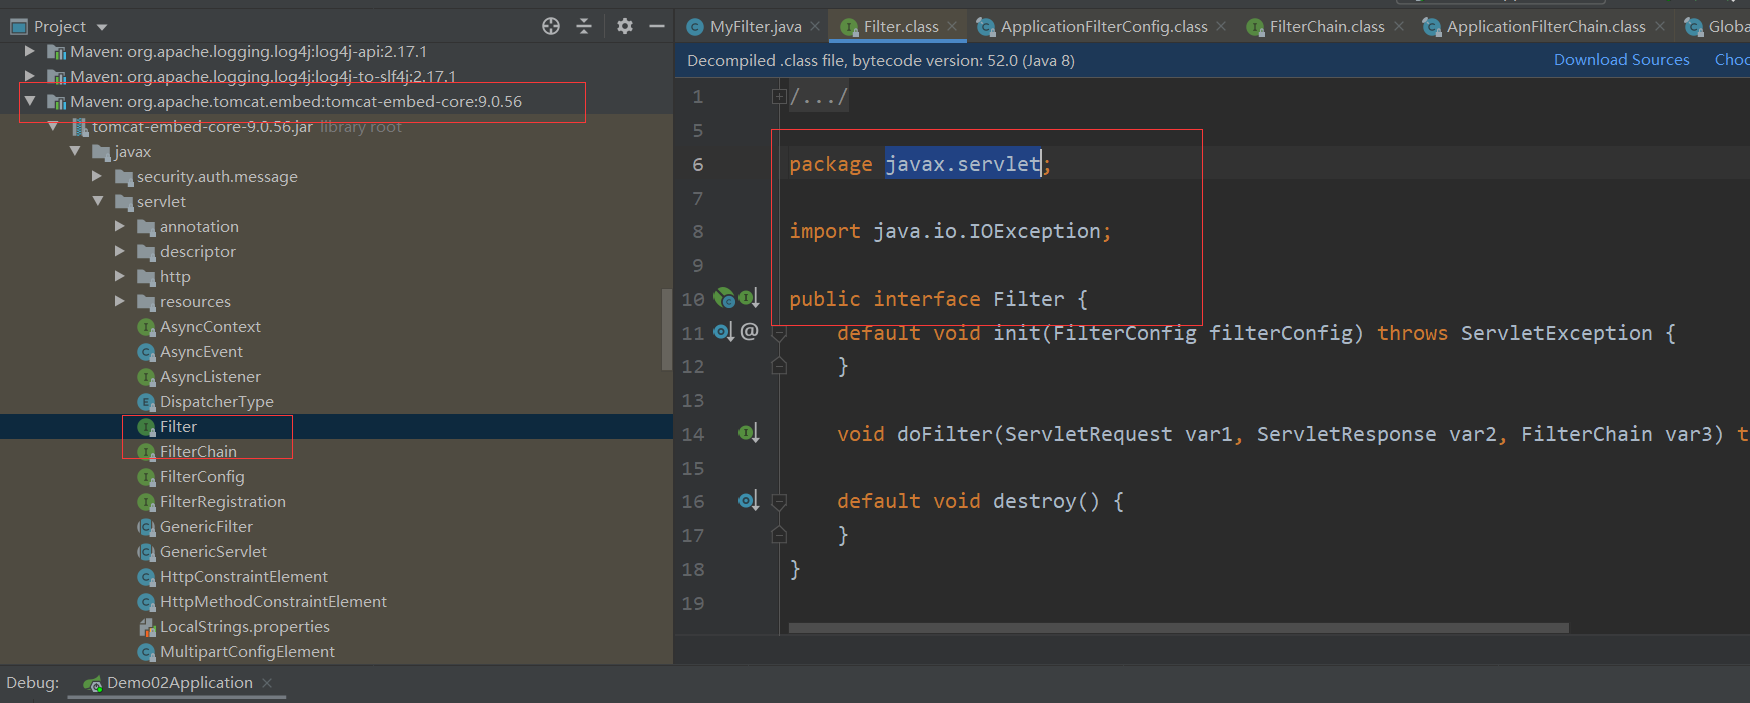This screenshot has height=703, width=1750.
Task: Click the Project tree vertical scrollbar
Action: click(x=667, y=330)
